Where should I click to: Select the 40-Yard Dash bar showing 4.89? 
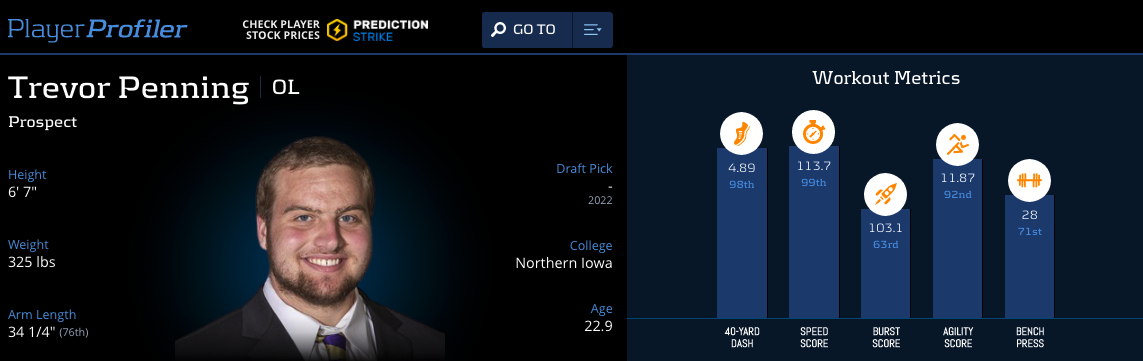click(741, 233)
